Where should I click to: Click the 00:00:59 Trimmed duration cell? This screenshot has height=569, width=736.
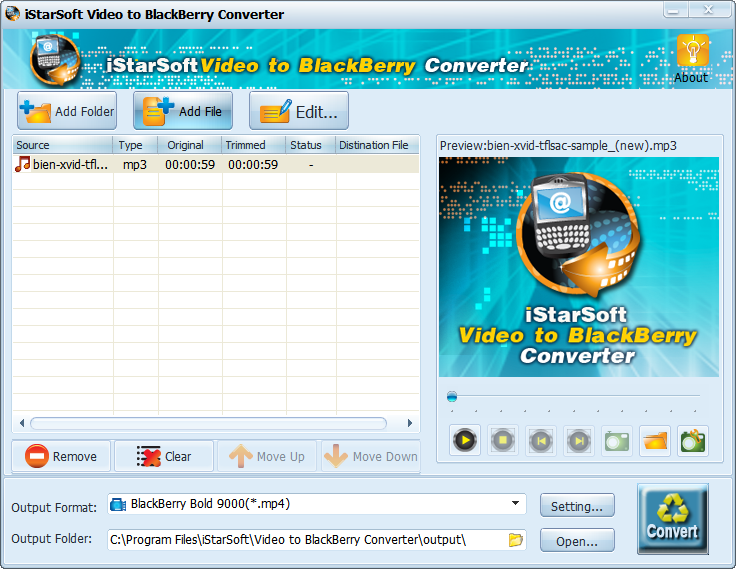253,165
